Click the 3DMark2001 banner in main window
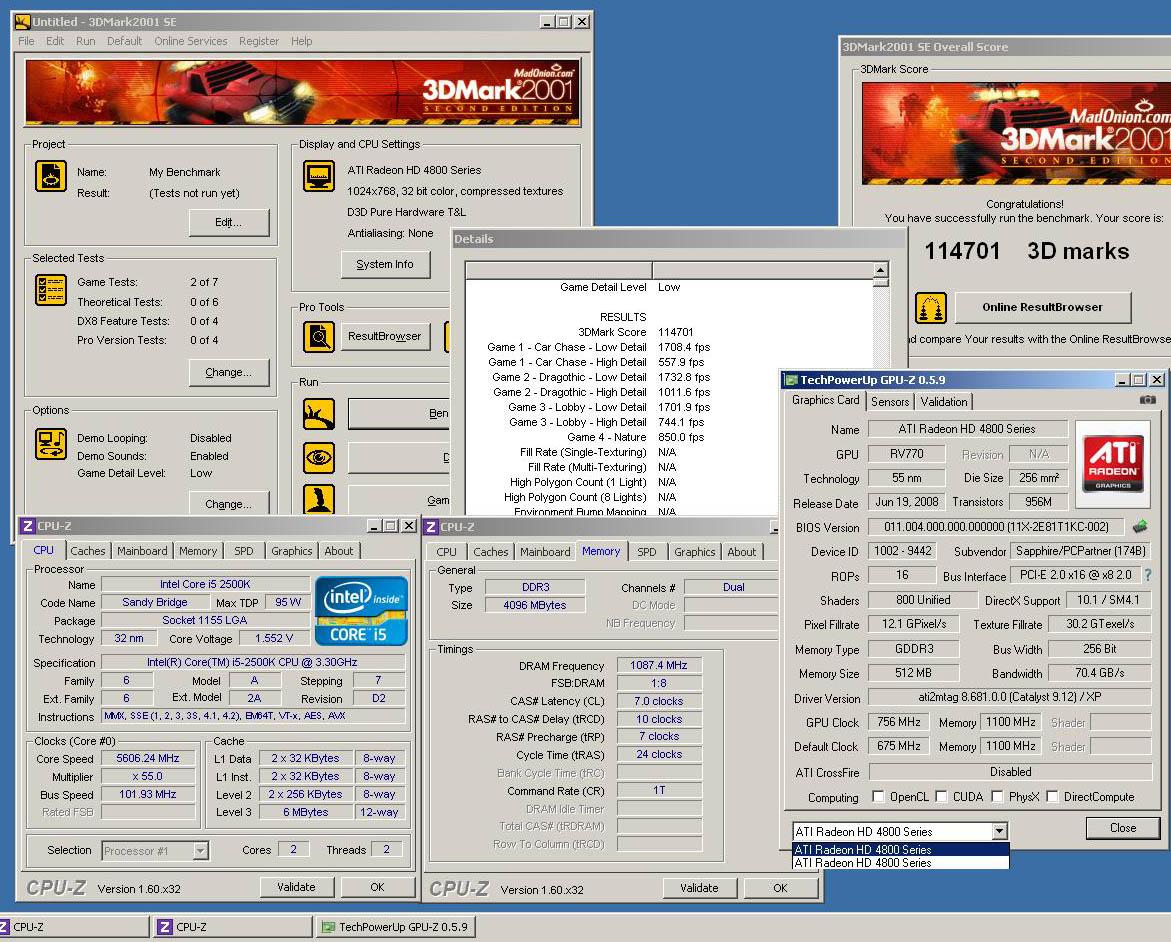Image resolution: width=1171 pixels, height=942 pixels. [302, 93]
